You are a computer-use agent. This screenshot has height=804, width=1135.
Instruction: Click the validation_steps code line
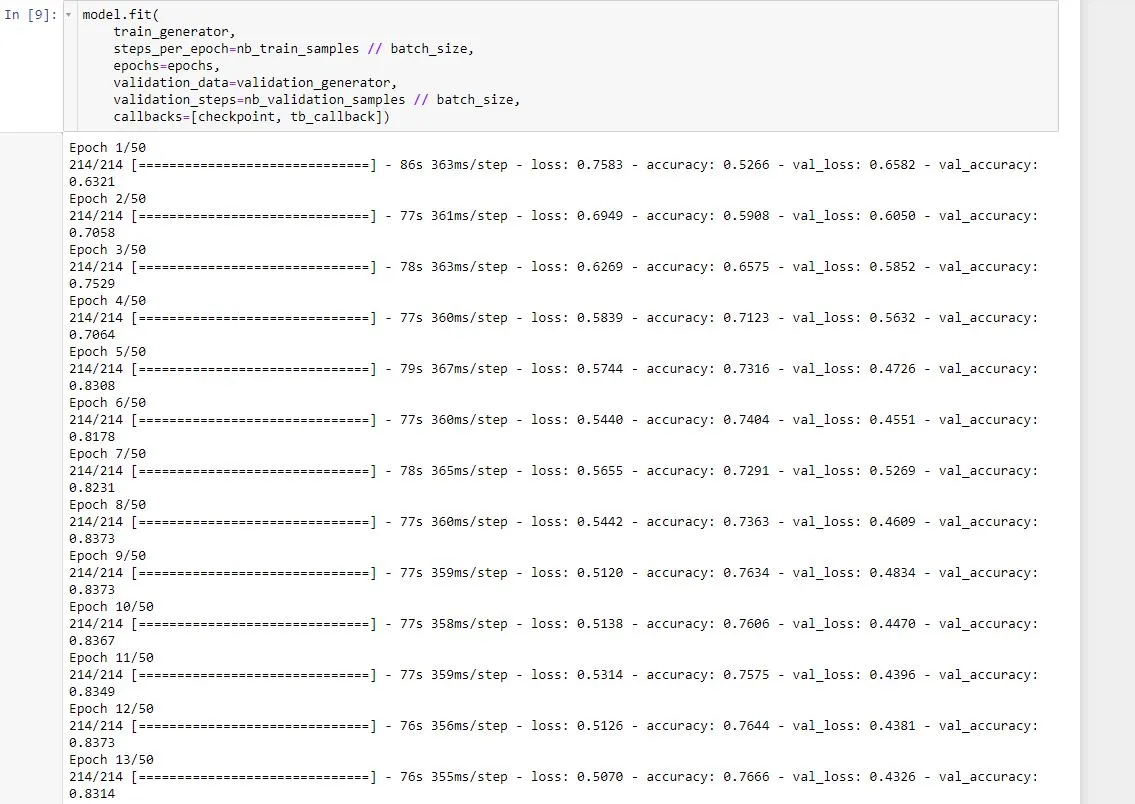point(316,100)
